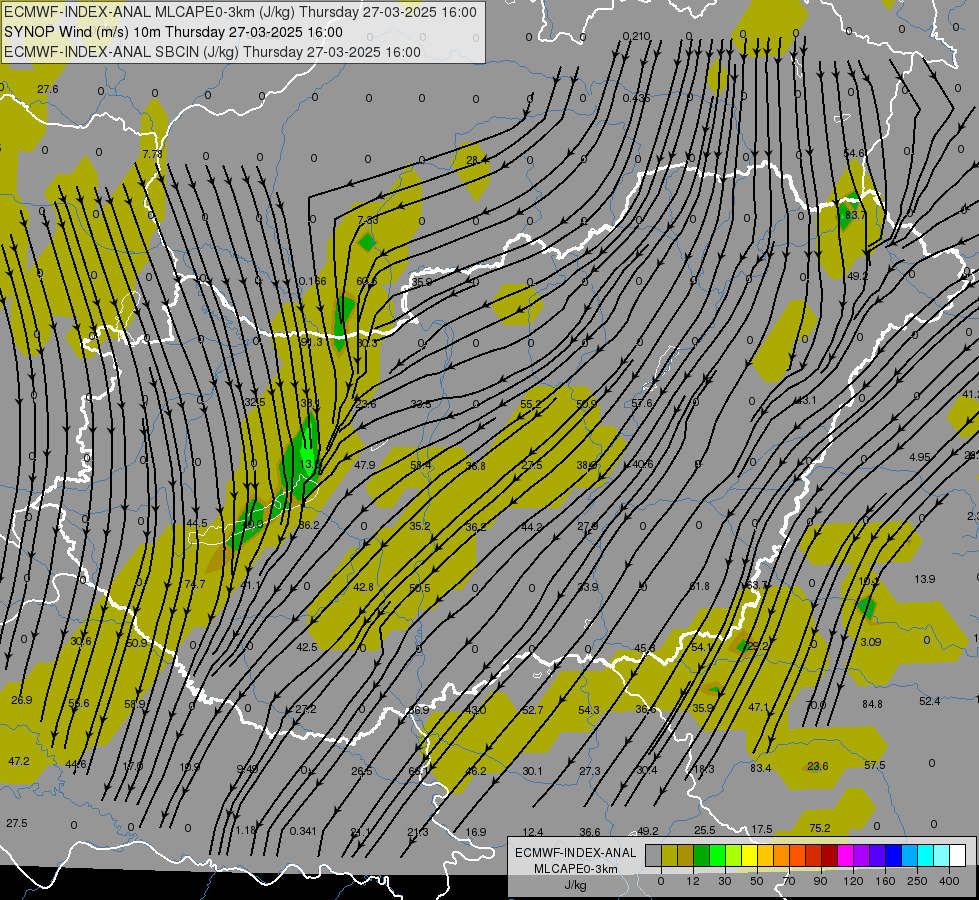Click the map value '61.8'
This screenshot has width=979, height=900.
click(x=699, y=586)
